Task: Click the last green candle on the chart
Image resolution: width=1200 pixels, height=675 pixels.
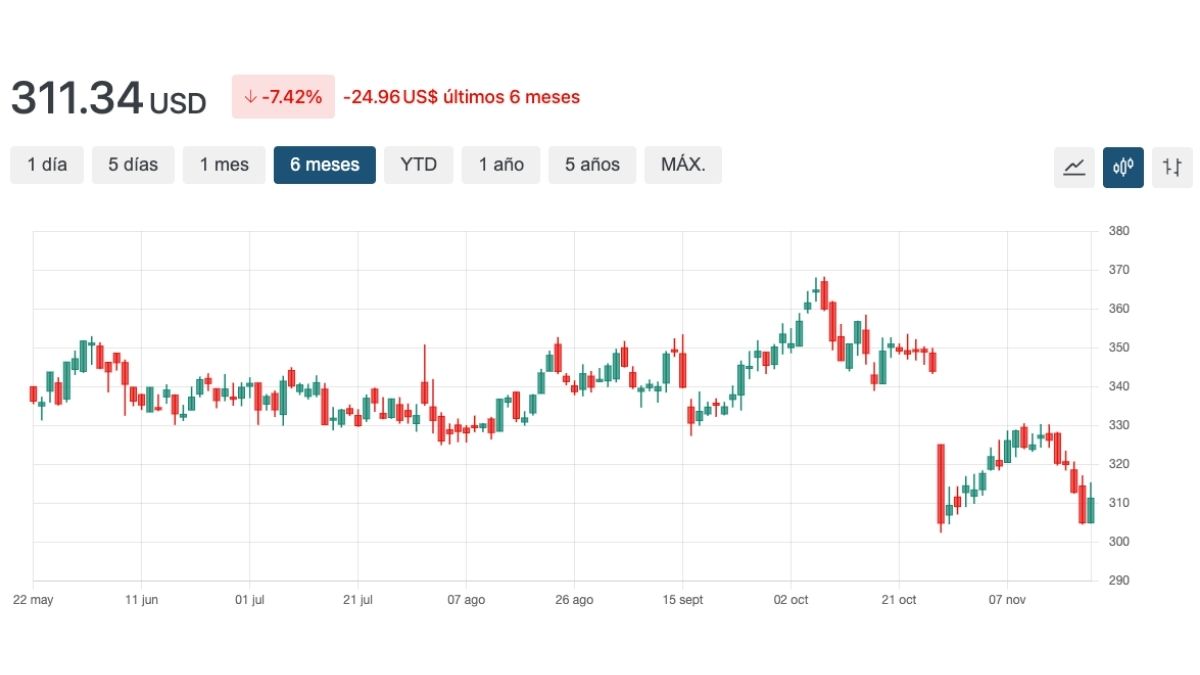Action: [x=1090, y=510]
